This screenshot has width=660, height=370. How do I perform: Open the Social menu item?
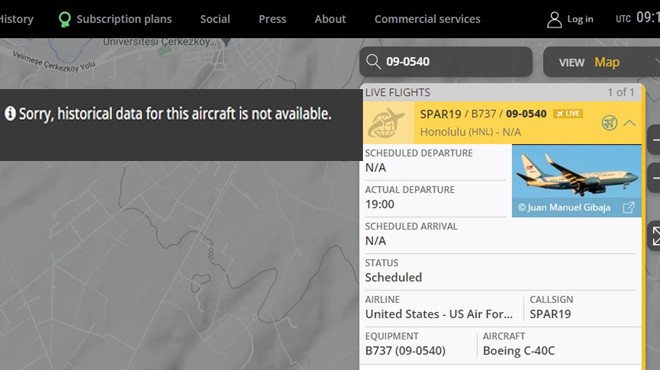(x=215, y=19)
